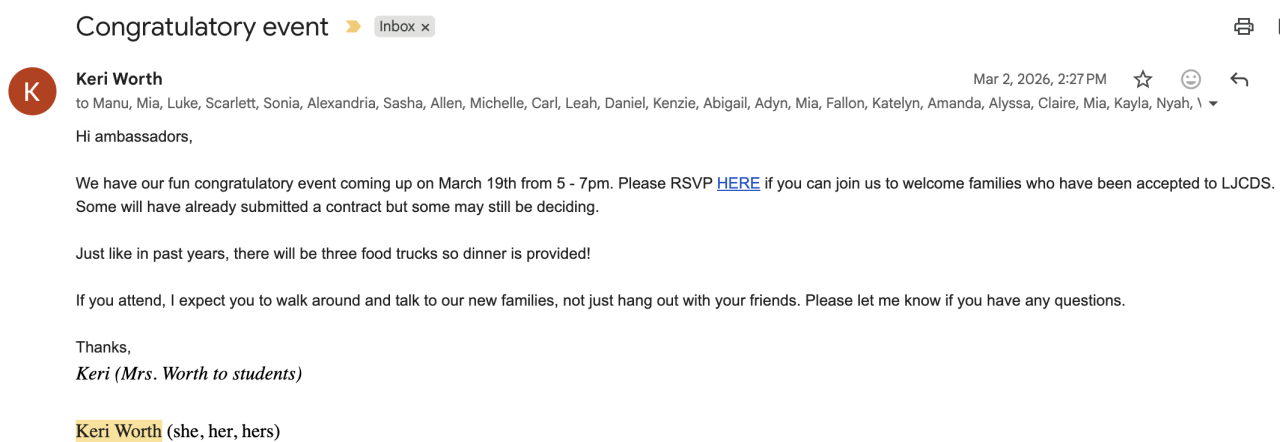Open the RSVP HERE link
1280x442 pixels.
[738, 183]
